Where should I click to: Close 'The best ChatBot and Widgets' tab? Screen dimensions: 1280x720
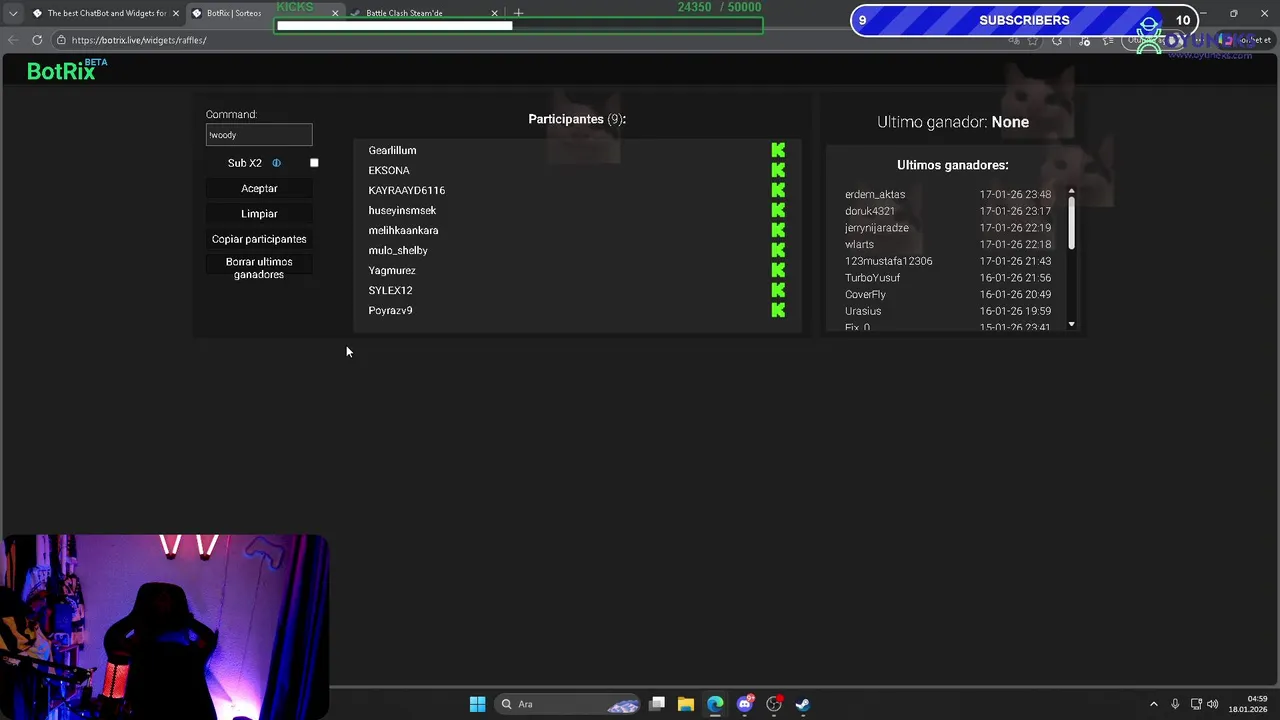tap(176, 13)
